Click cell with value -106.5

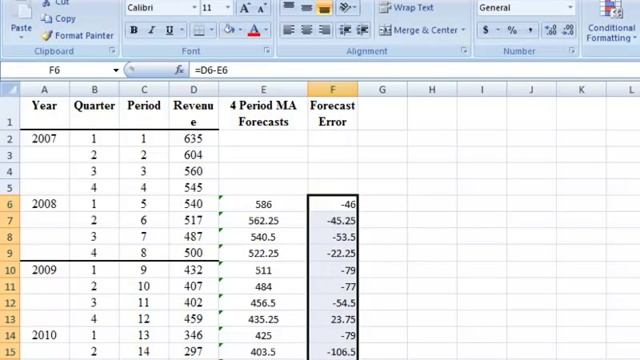(x=333, y=352)
